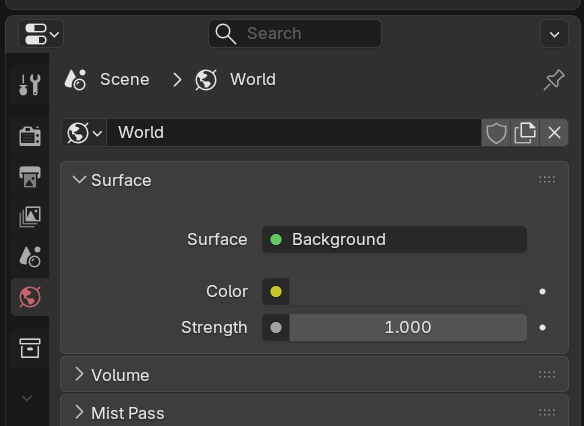
Task: Unlink world data with X button
Action: [x=554, y=133]
